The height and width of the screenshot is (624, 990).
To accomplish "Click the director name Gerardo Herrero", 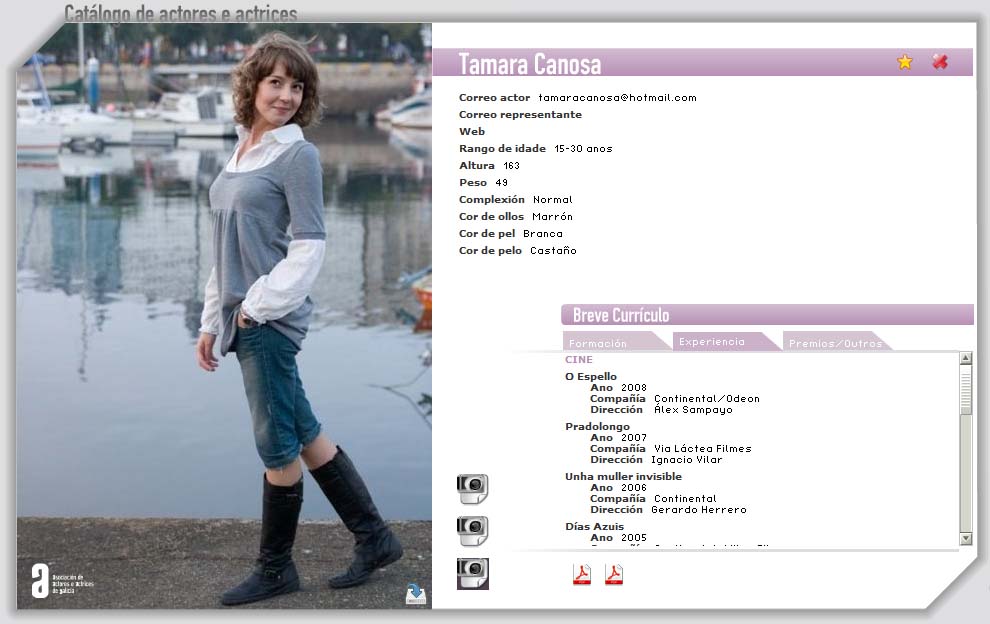I will pyautogui.click(x=699, y=510).
